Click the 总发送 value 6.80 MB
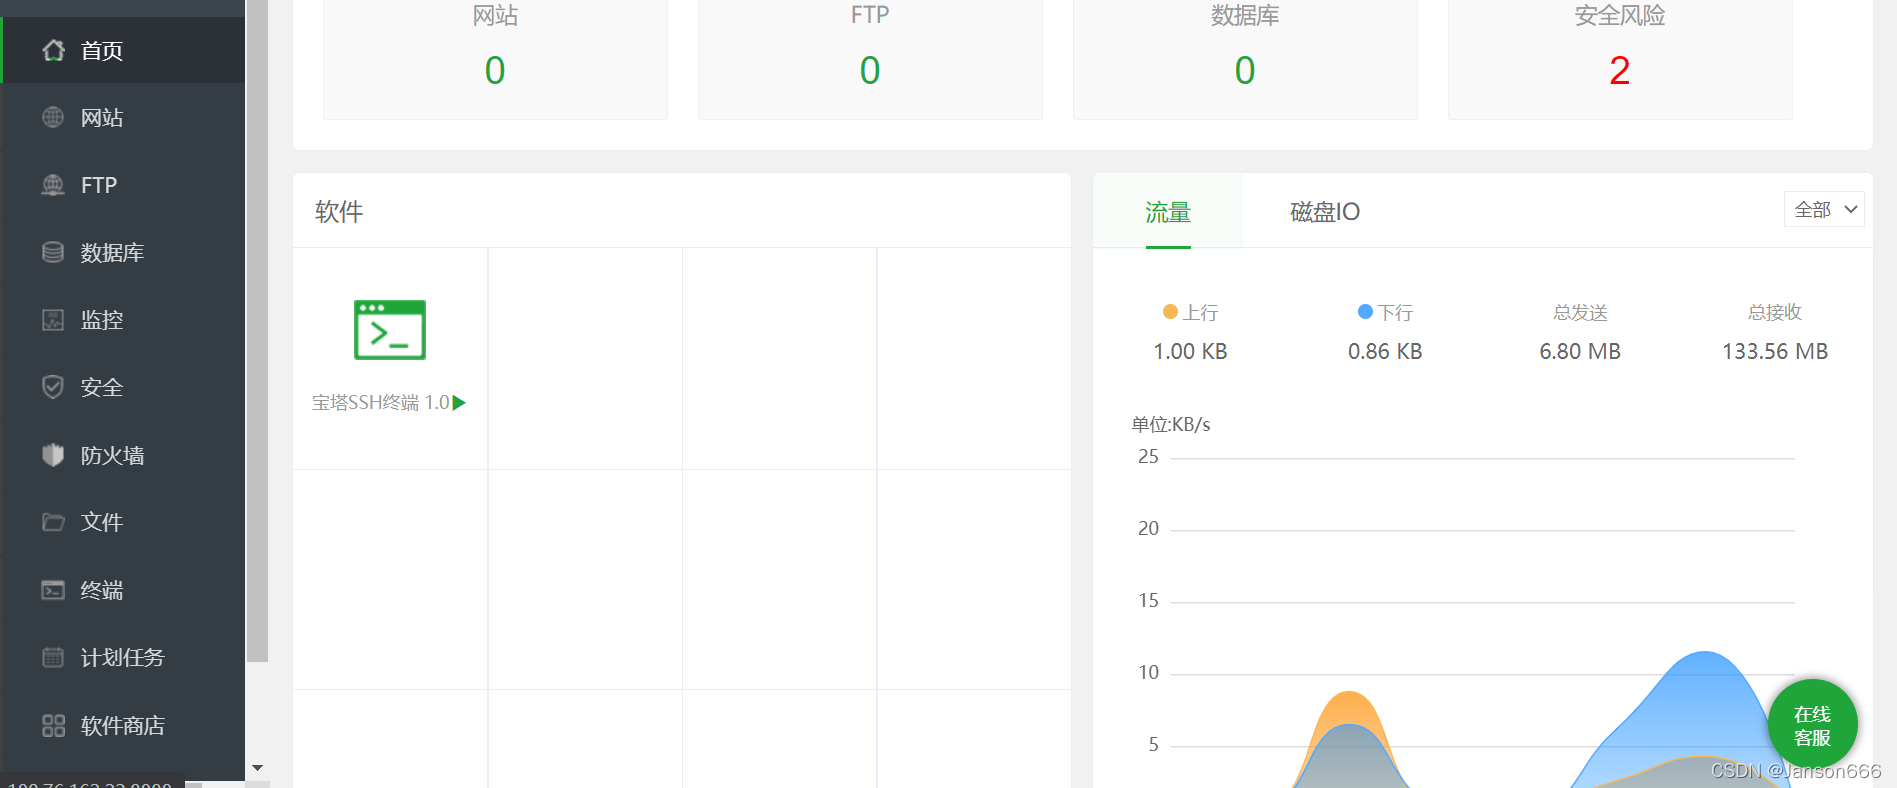The image size is (1897, 788). [x=1580, y=351]
